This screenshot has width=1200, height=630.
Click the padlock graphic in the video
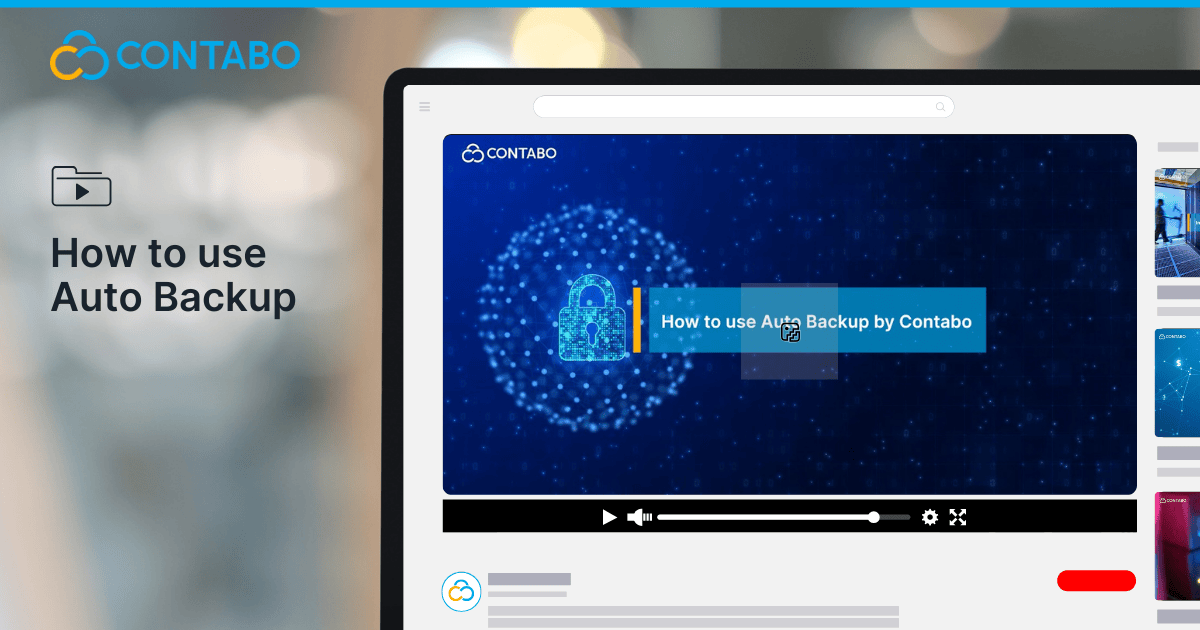pos(592,321)
